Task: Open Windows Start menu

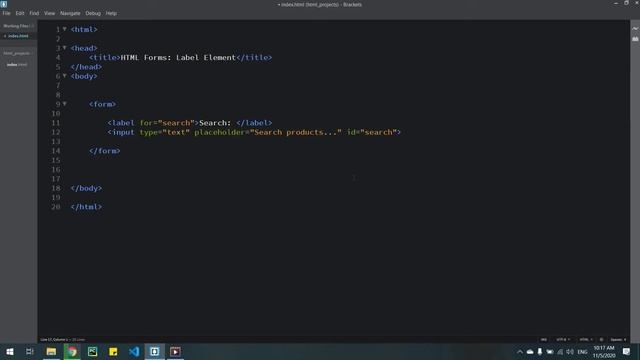Action: (x=10, y=351)
